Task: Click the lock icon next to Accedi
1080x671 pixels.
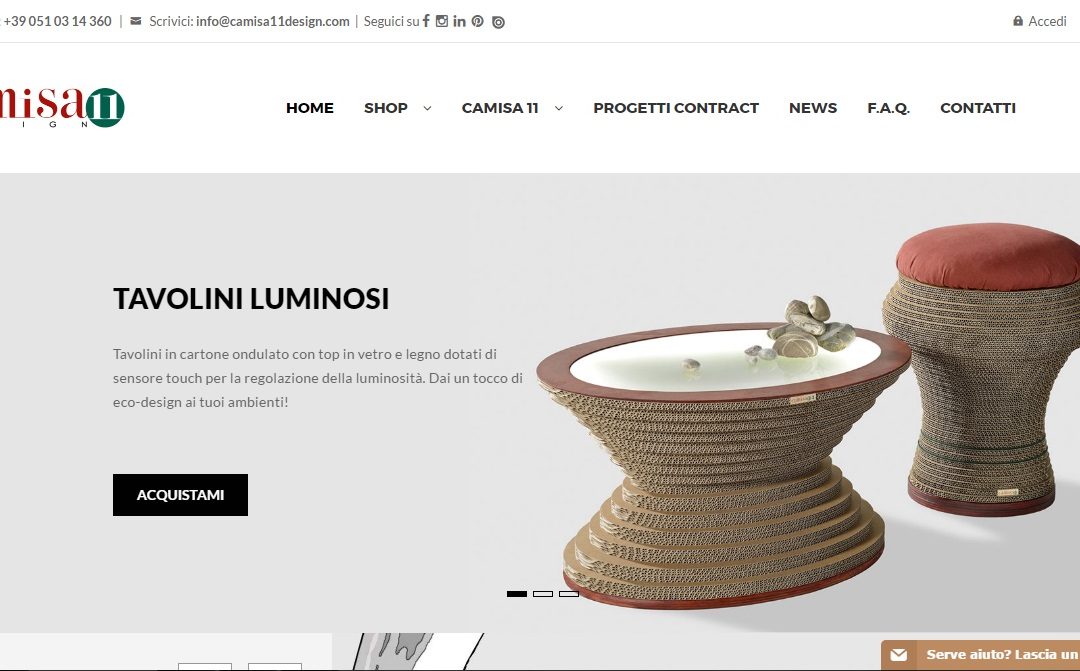Action: (x=1017, y=21)
